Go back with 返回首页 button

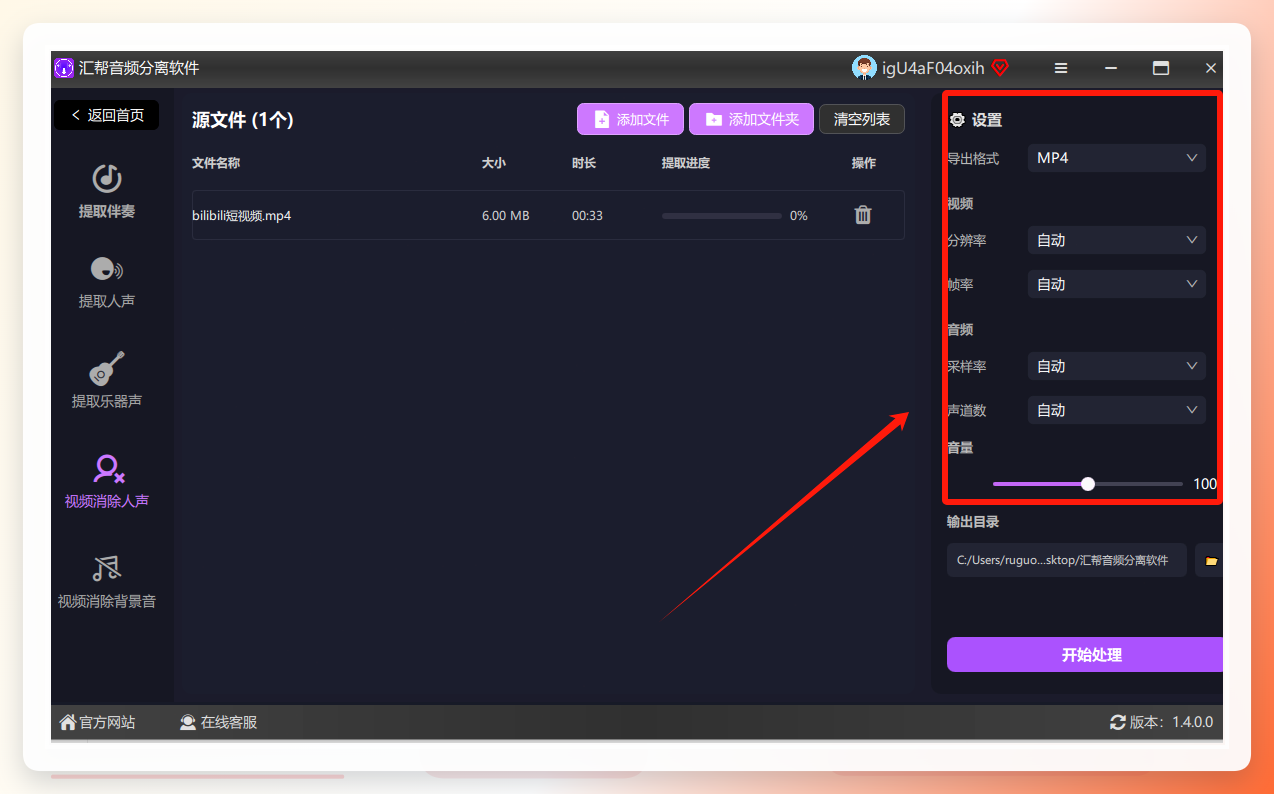[x=106, y=115]
